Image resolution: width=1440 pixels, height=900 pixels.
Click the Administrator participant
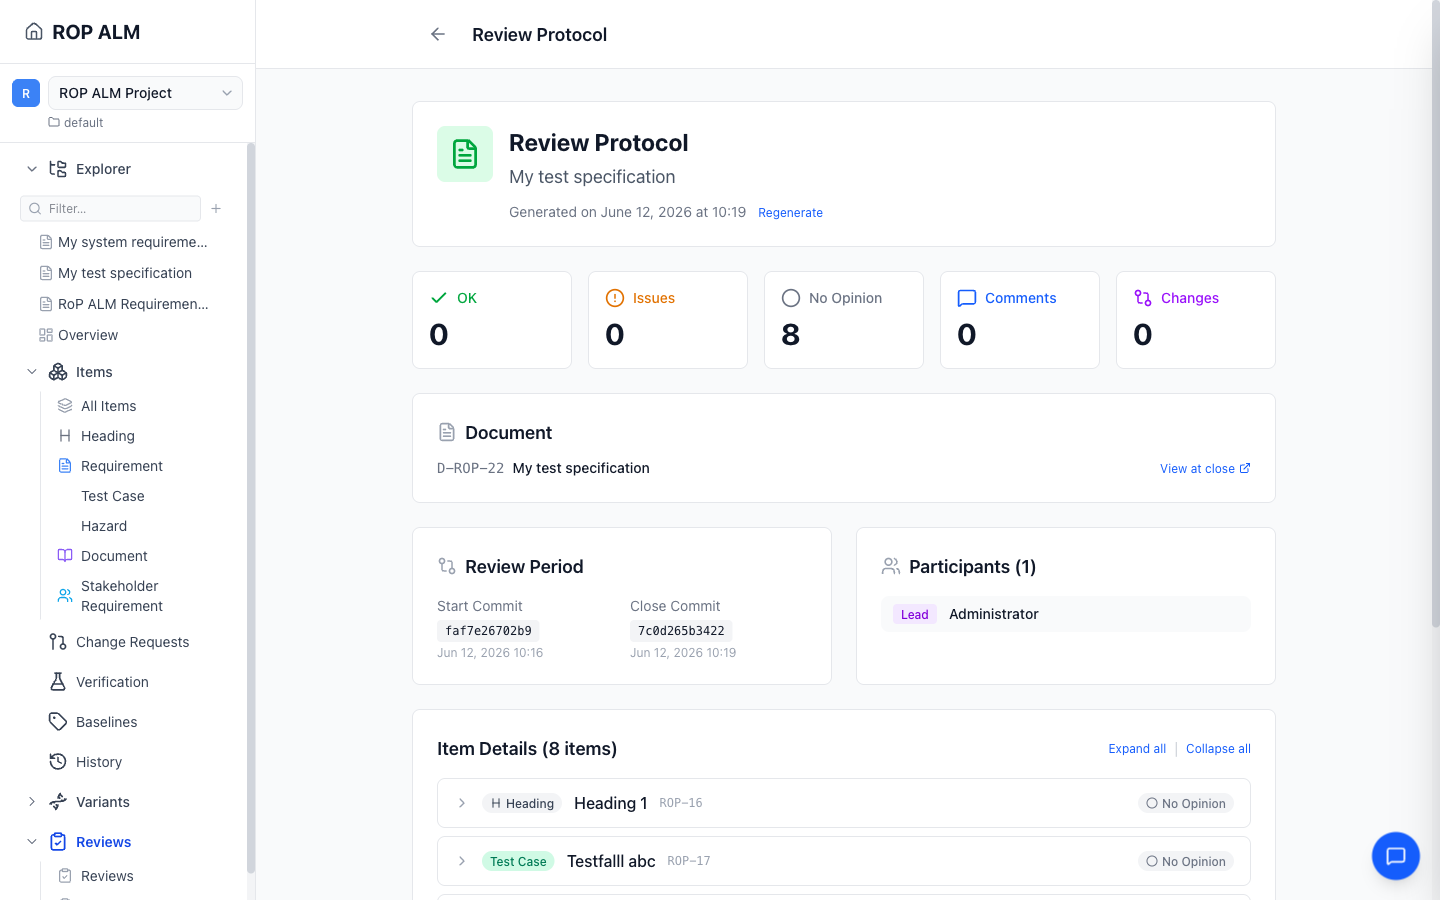click(993, 614)
